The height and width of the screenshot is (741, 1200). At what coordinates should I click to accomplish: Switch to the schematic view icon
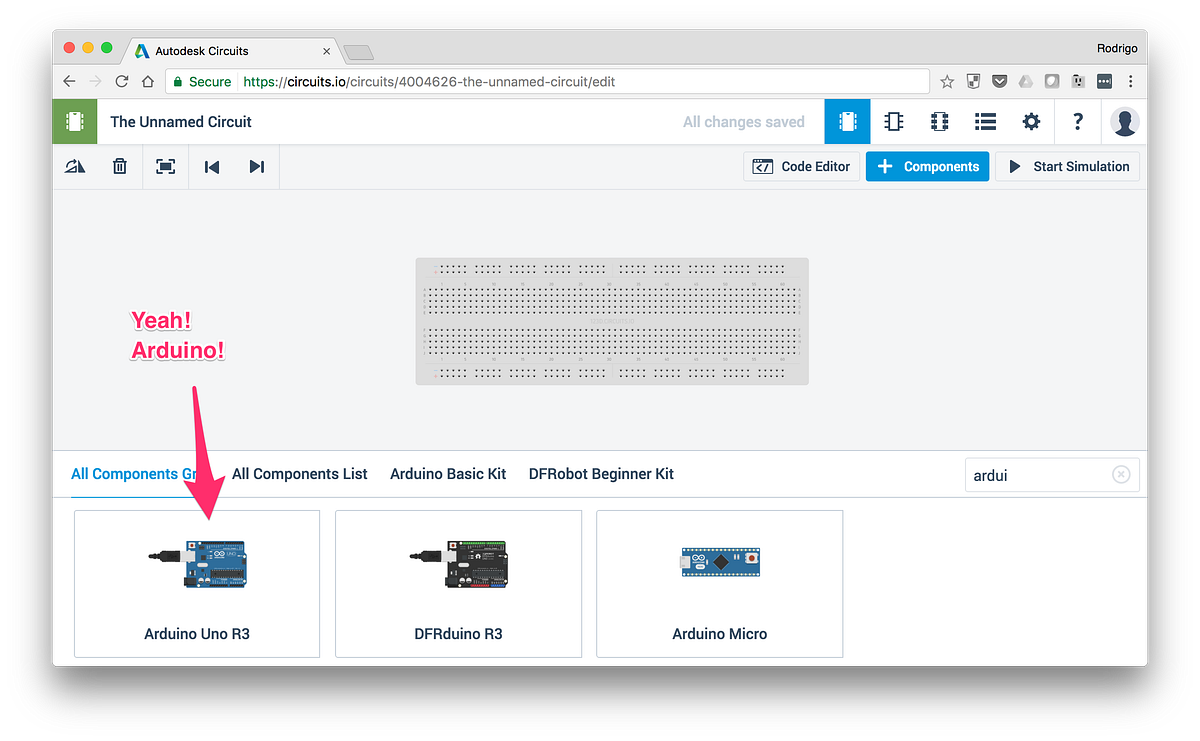point(893,121)
